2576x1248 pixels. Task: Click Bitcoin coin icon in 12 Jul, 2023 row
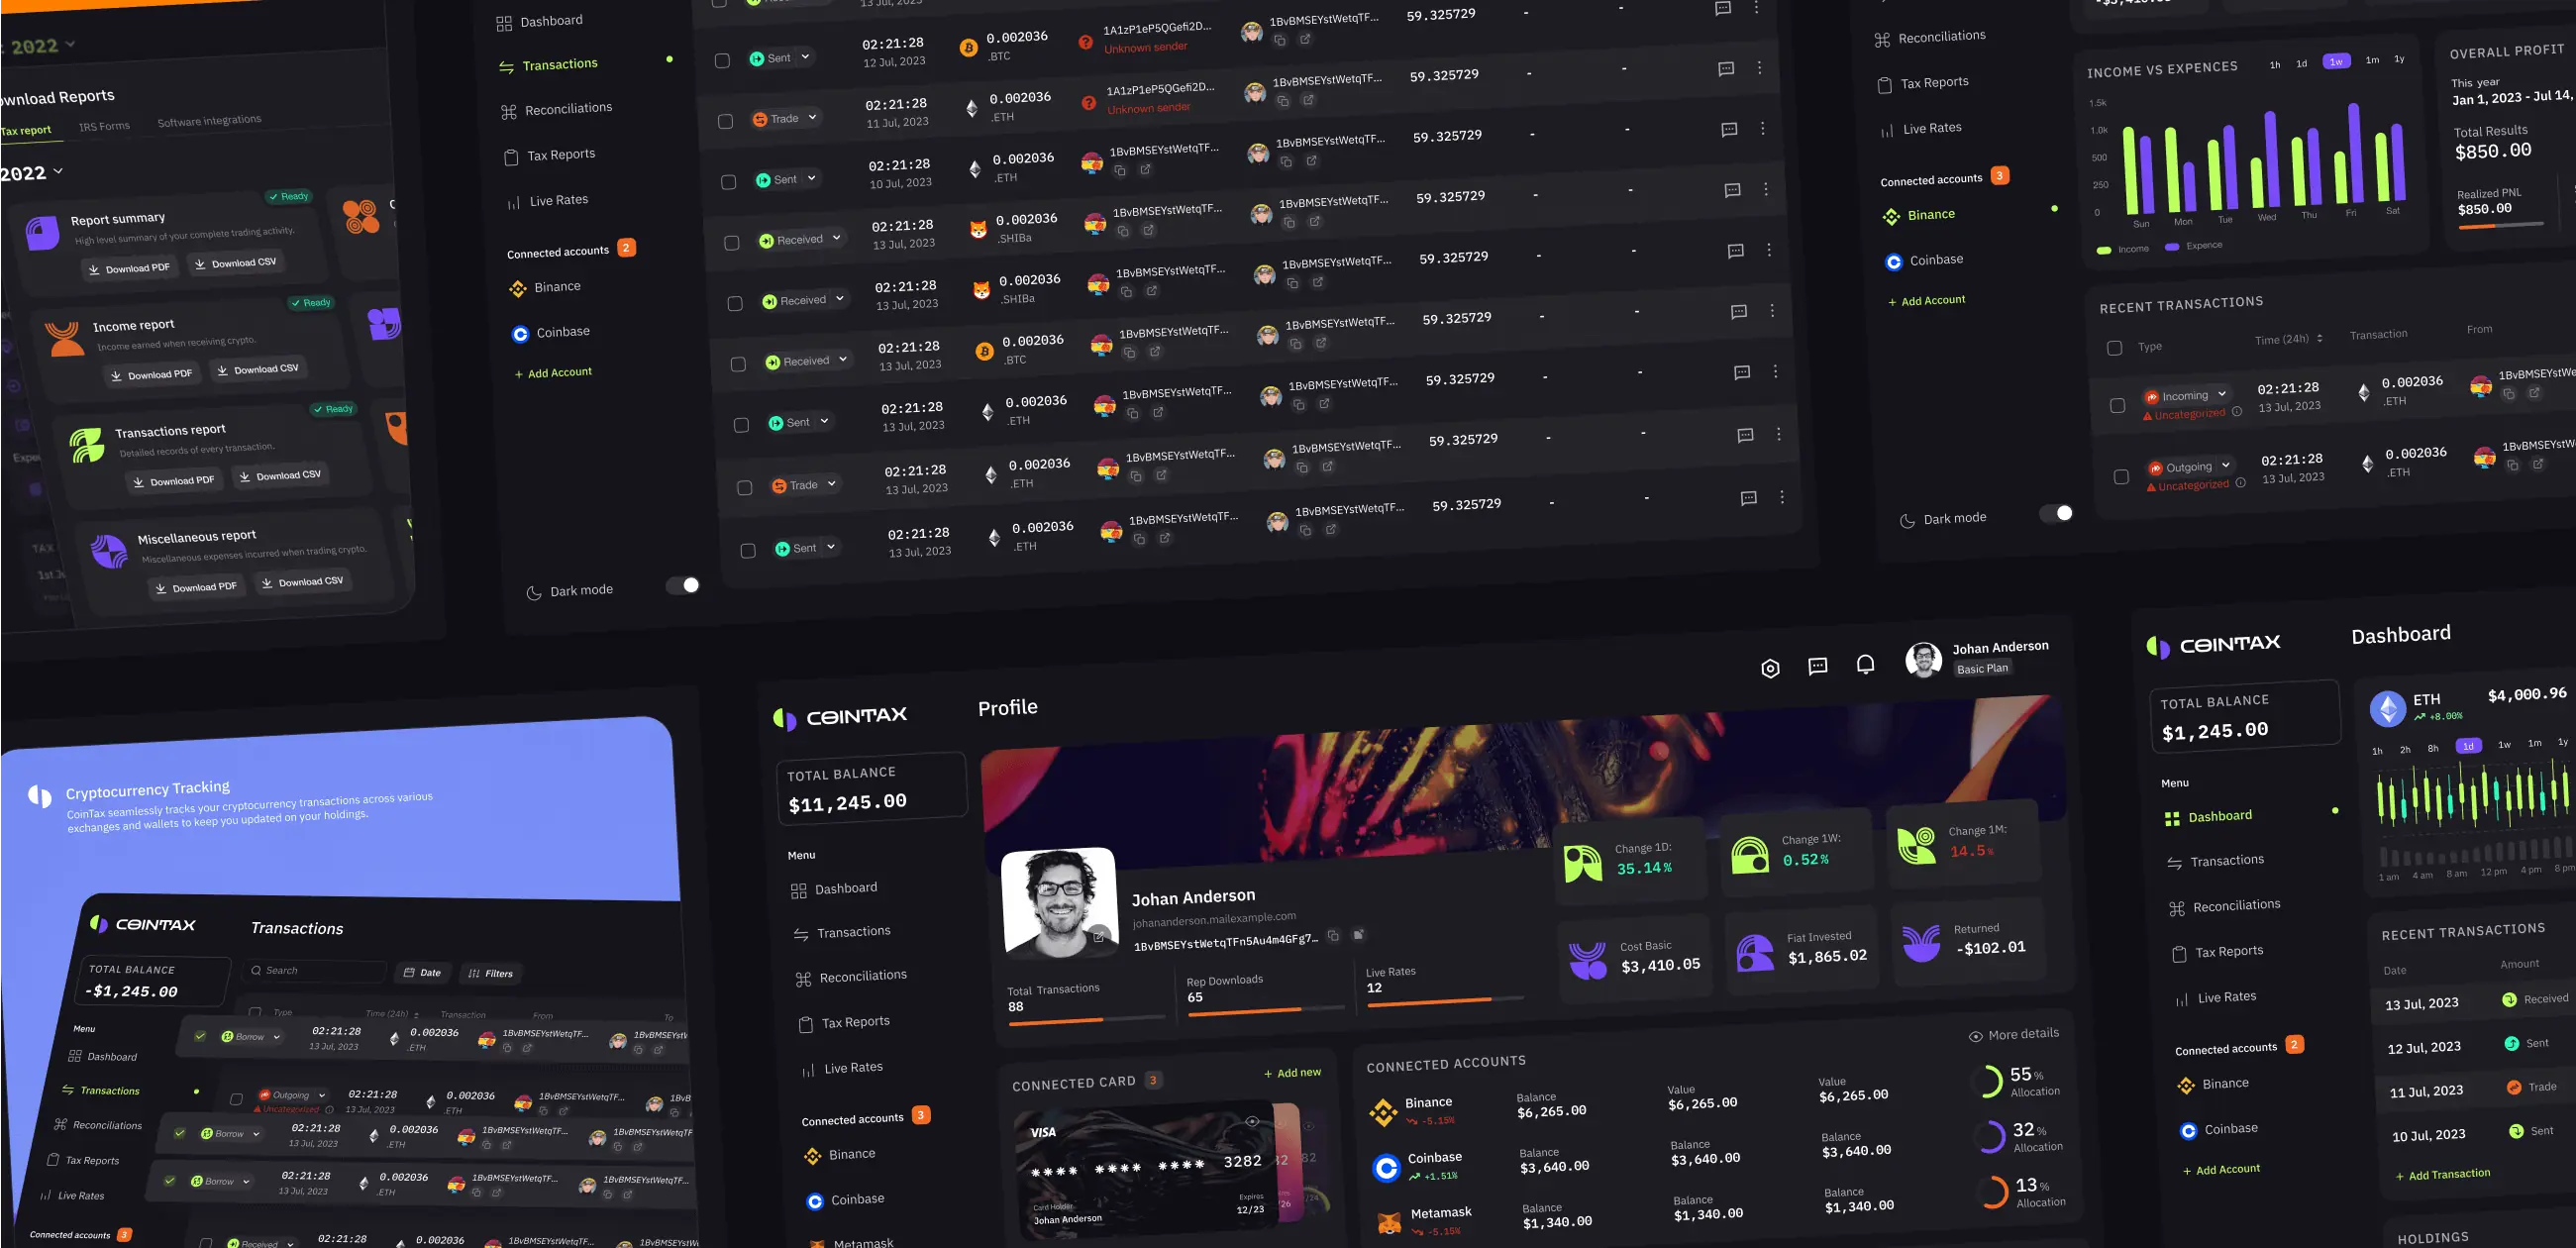(968, 47)
